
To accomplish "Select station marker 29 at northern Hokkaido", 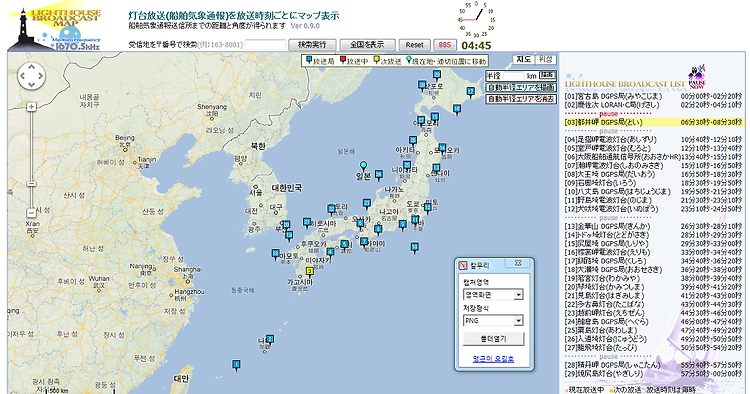I will [436, 75].
